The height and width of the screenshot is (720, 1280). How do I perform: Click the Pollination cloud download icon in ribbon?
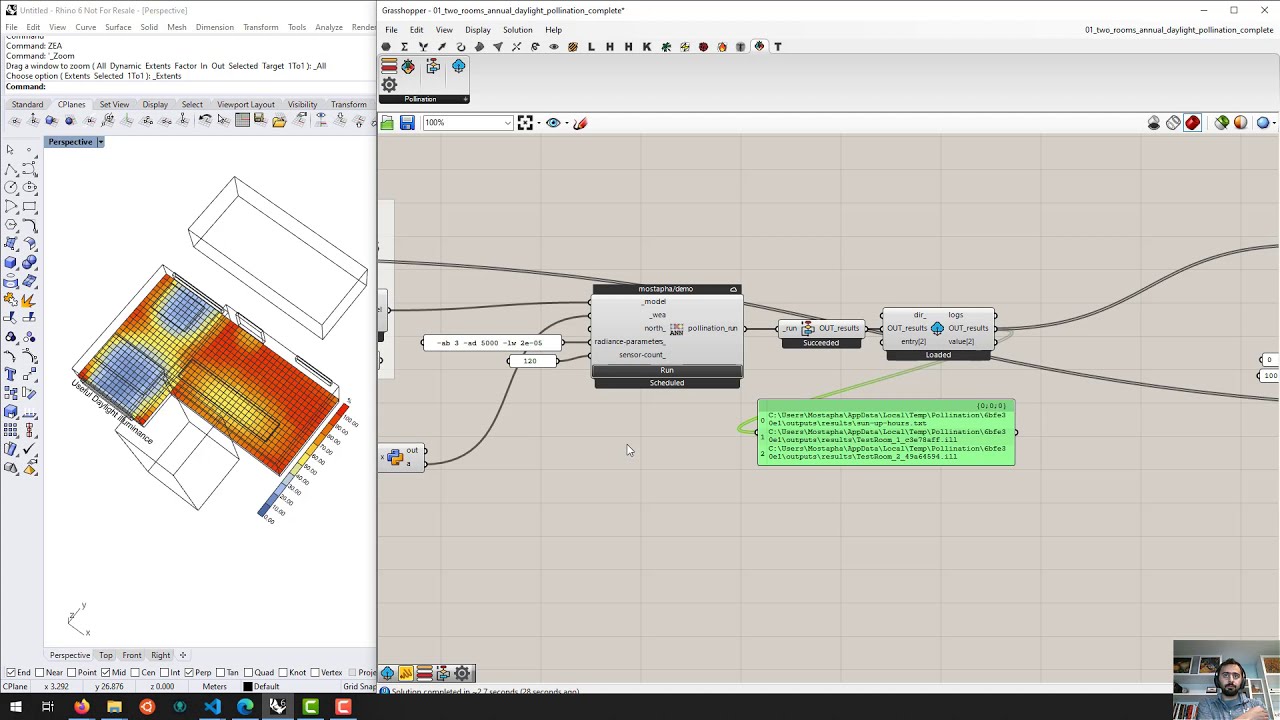pyautogui.click(x=458, y=66)
